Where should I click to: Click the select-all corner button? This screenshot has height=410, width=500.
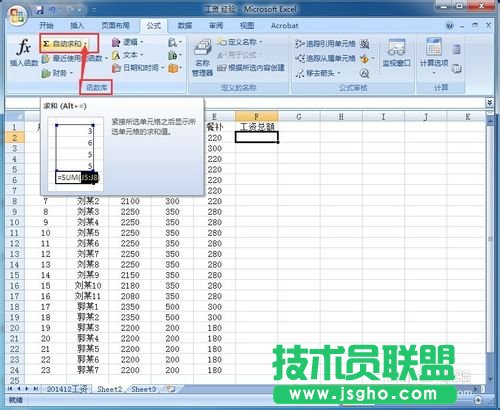click(15, 116)
